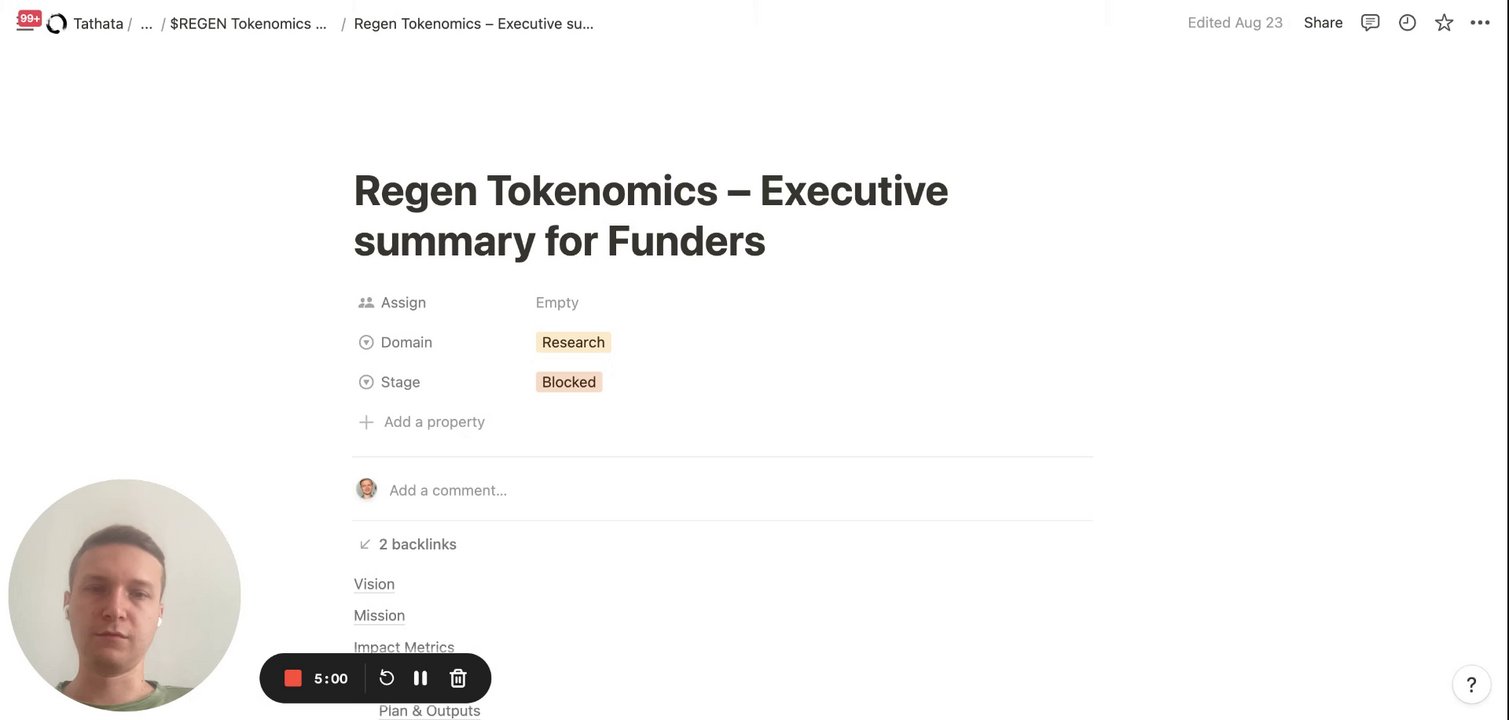This screenshot has height=720, width=1509.
Task: Open the Domain Research tag dropdown
Action: click(x=573, y=342)
